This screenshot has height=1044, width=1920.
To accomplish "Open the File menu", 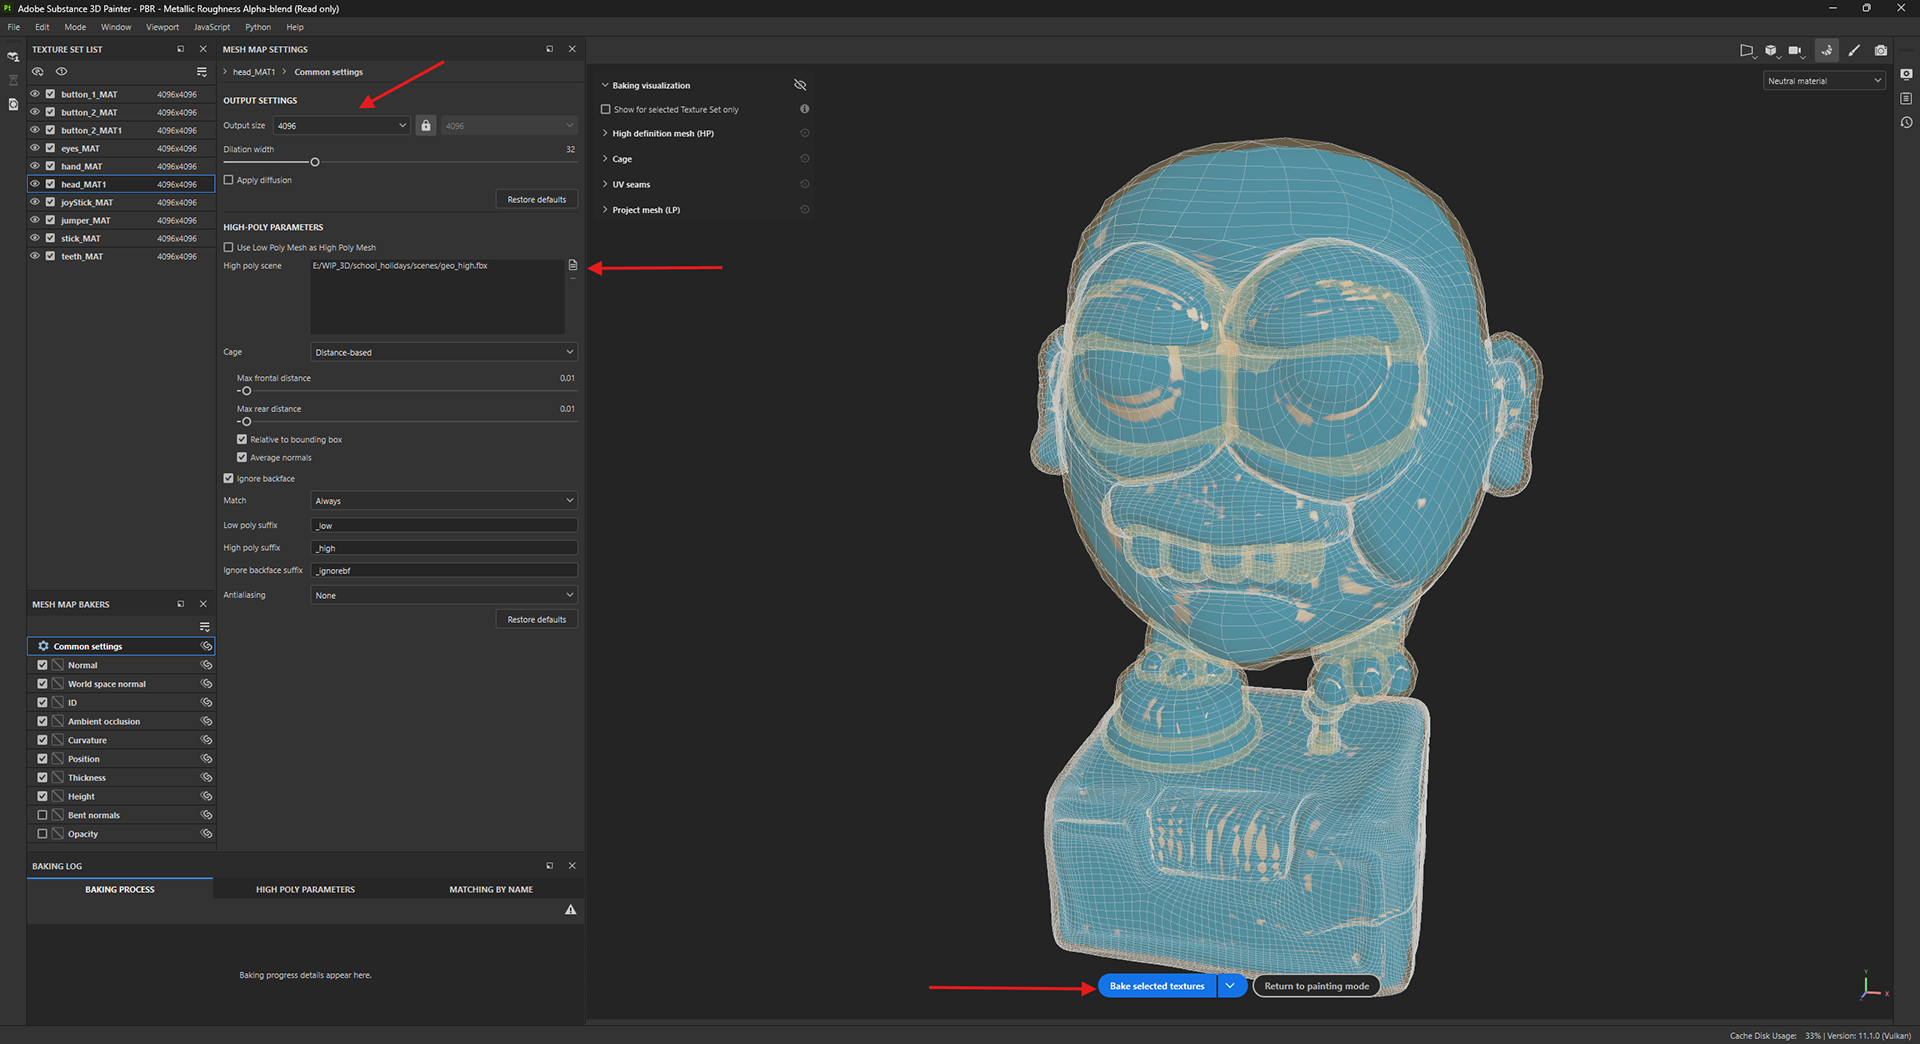I will [x=14, y=27].
